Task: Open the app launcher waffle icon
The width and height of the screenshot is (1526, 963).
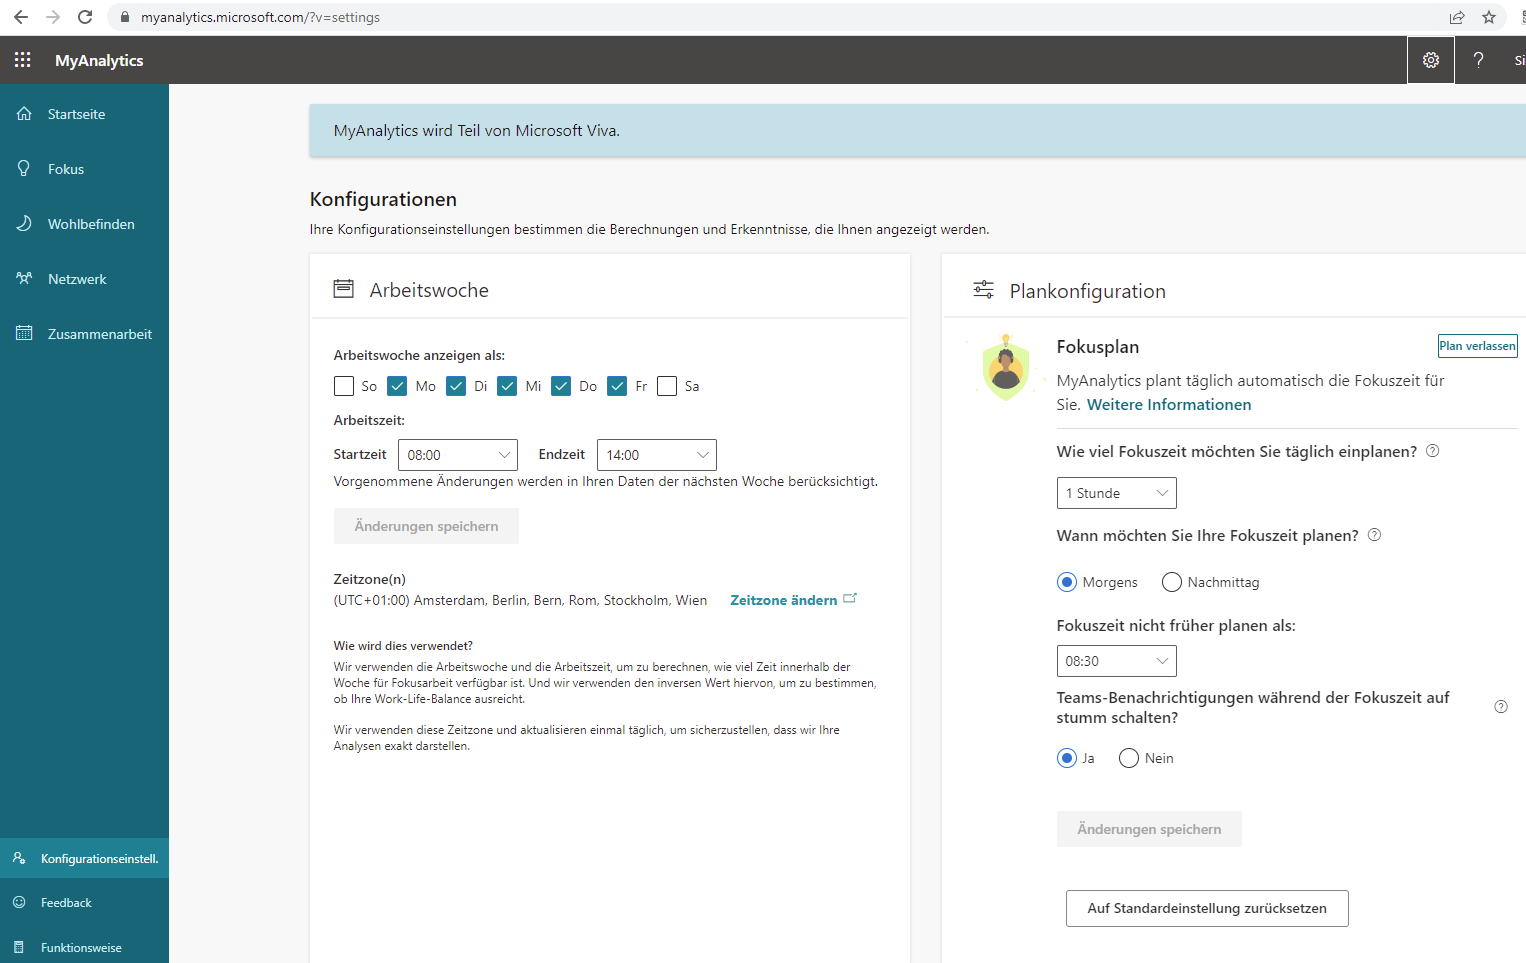Action: pos(22,60)
